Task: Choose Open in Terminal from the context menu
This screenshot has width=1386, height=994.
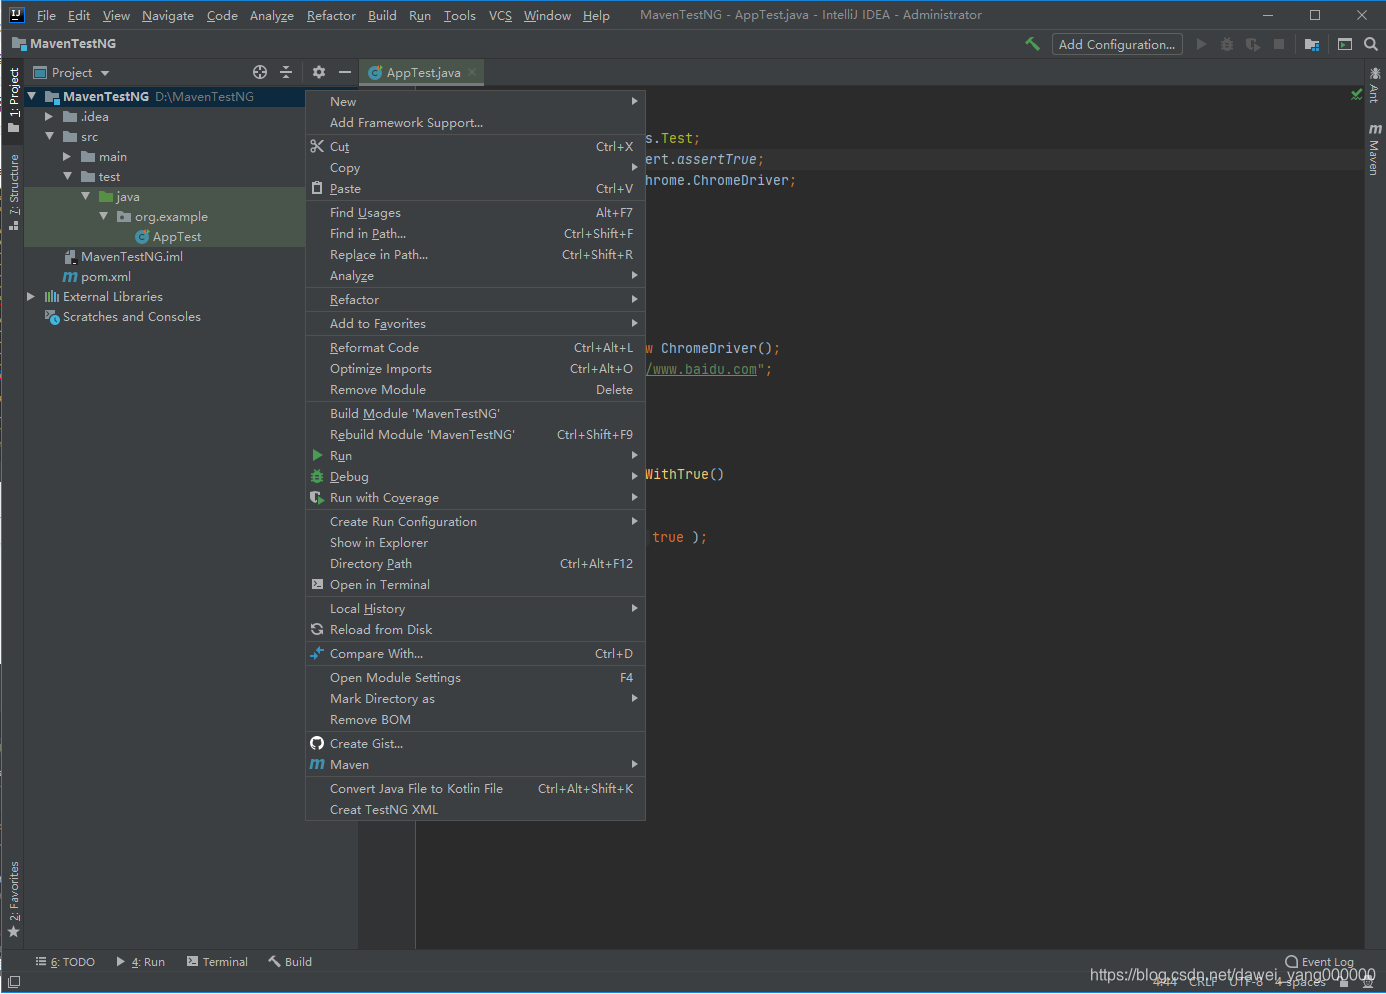Action: click(x=475, y=584)
